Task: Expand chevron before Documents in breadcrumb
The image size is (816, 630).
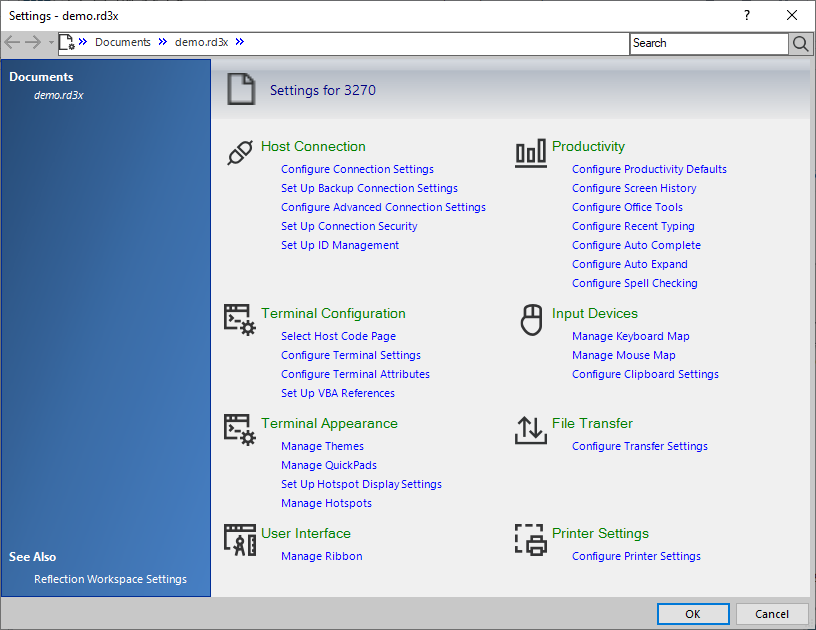Action: pyautogui.click(x=83, y=42)
